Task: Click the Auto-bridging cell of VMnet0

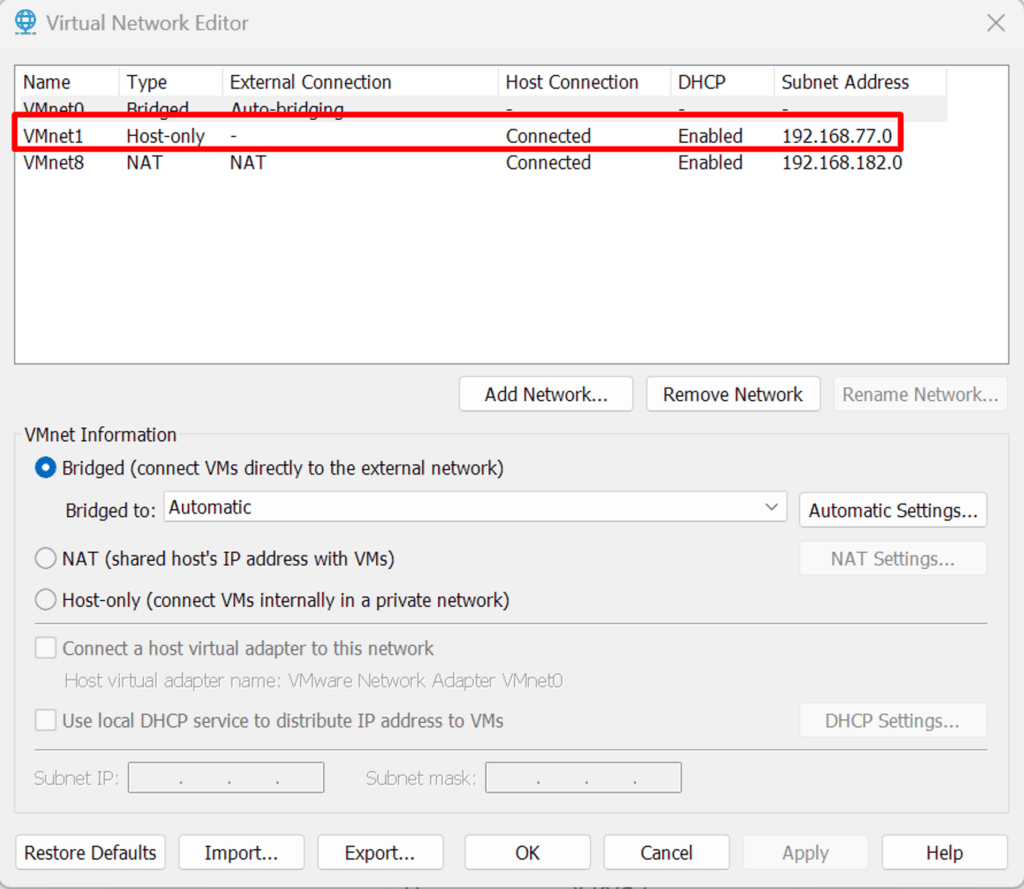Action: (287, 108)
